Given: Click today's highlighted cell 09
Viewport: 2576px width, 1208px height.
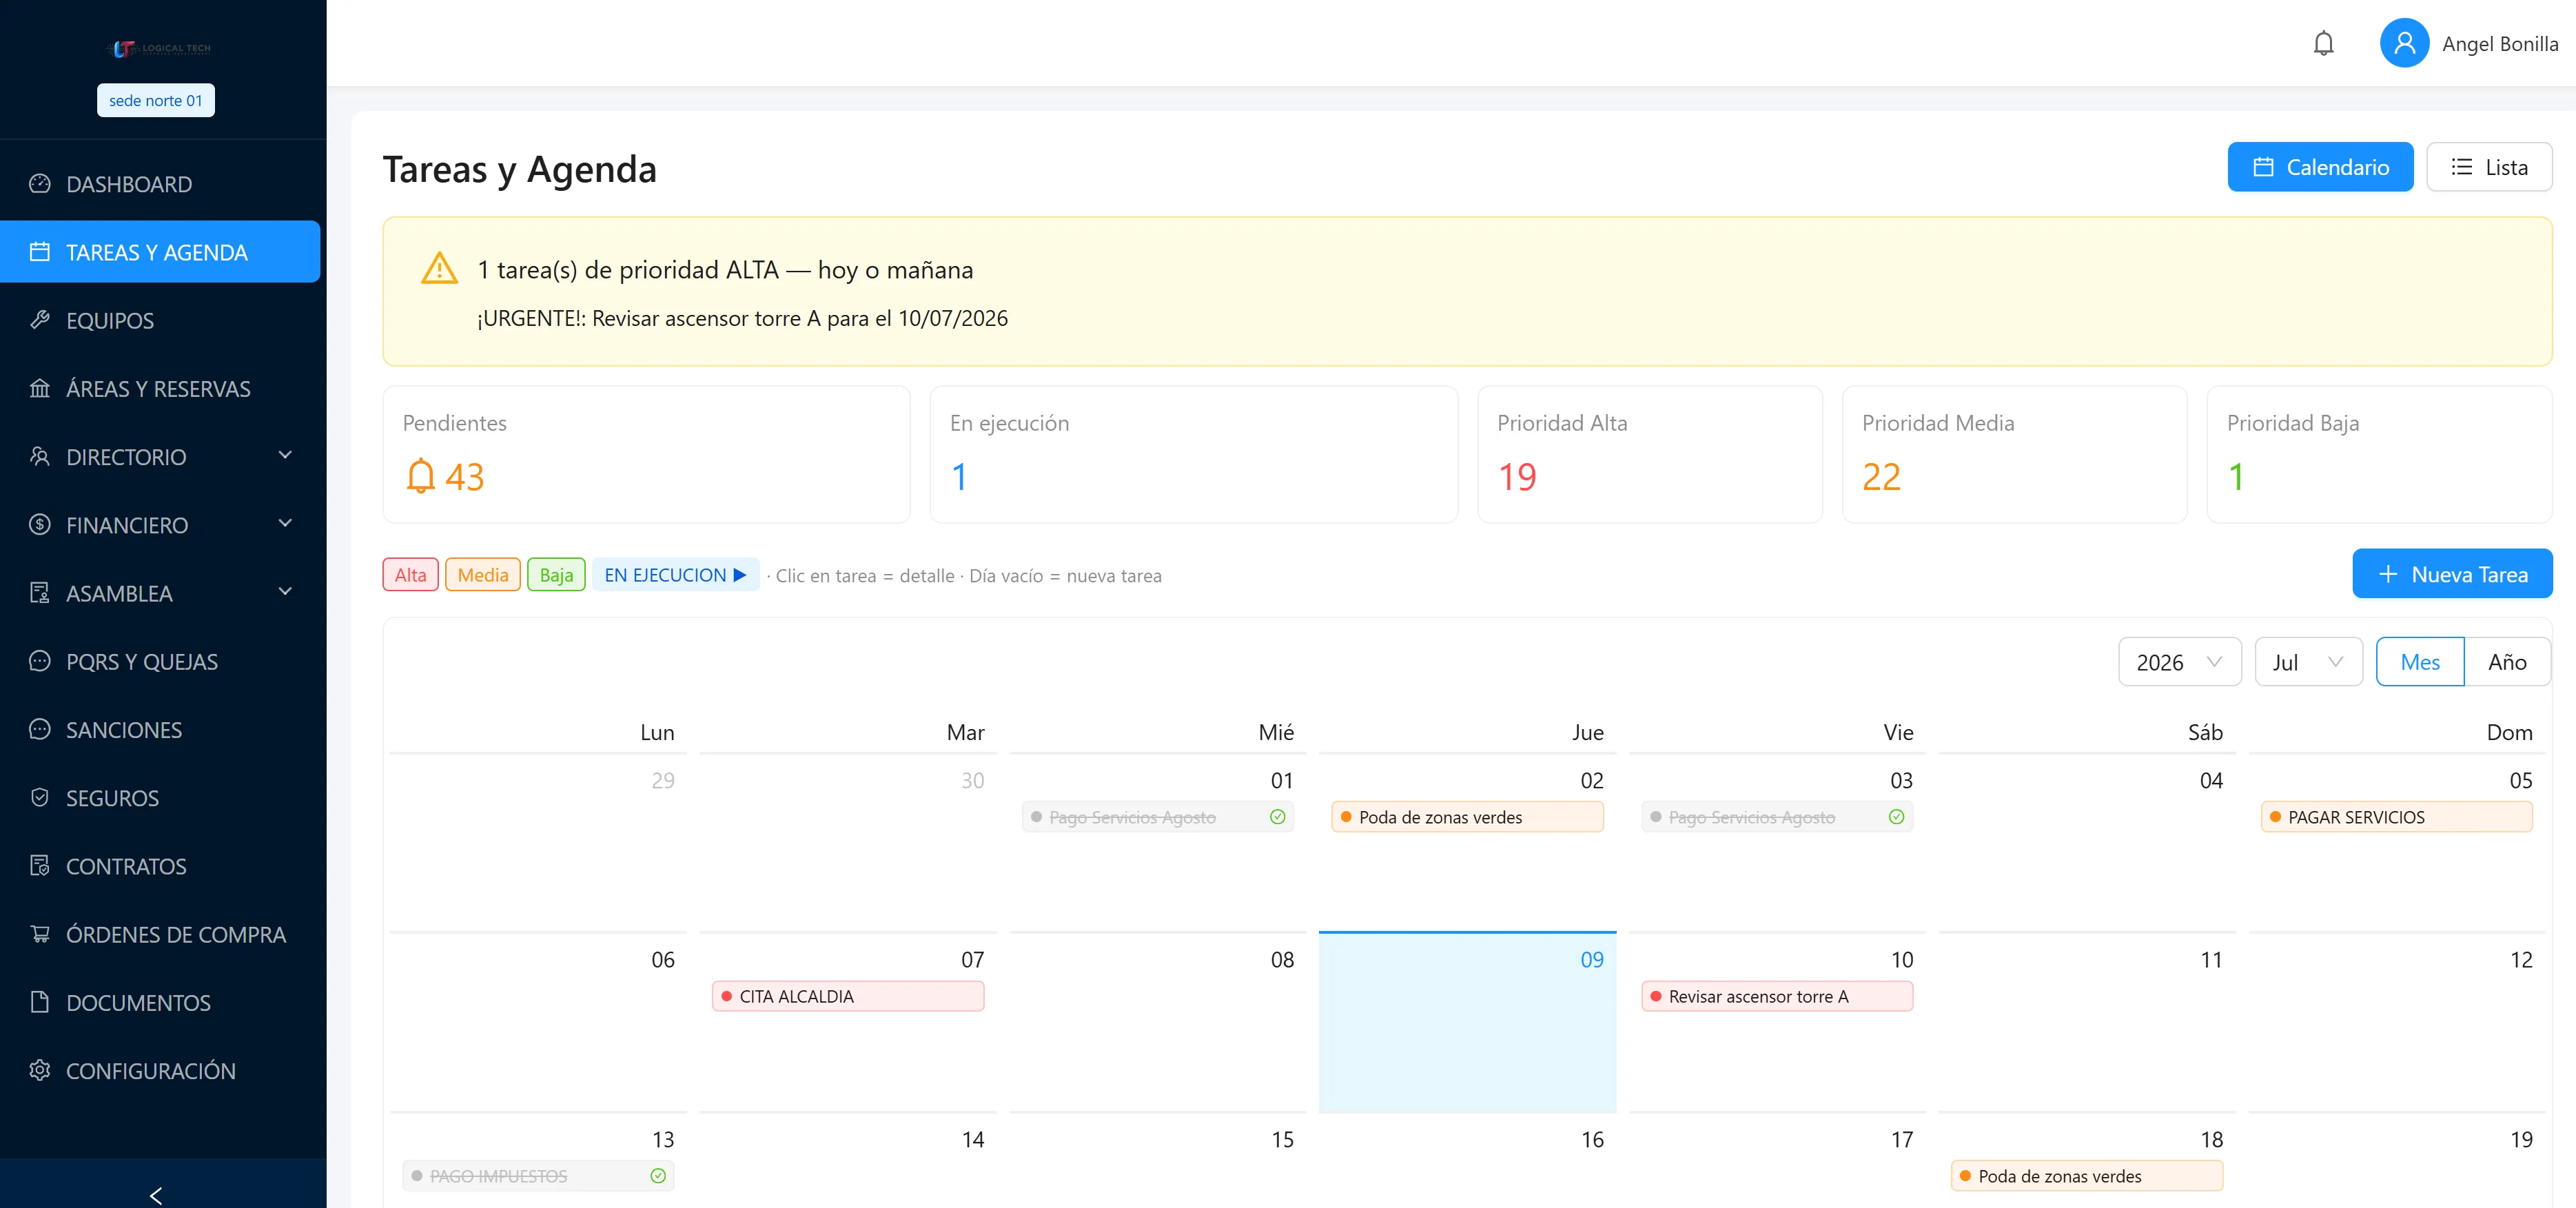Looking at the screenshot, I should [1466, 1022].
